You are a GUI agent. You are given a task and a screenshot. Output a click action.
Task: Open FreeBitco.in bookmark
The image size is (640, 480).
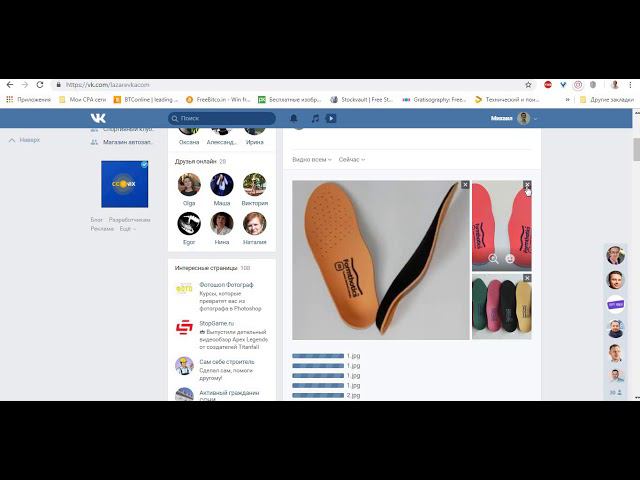(218, 100)
